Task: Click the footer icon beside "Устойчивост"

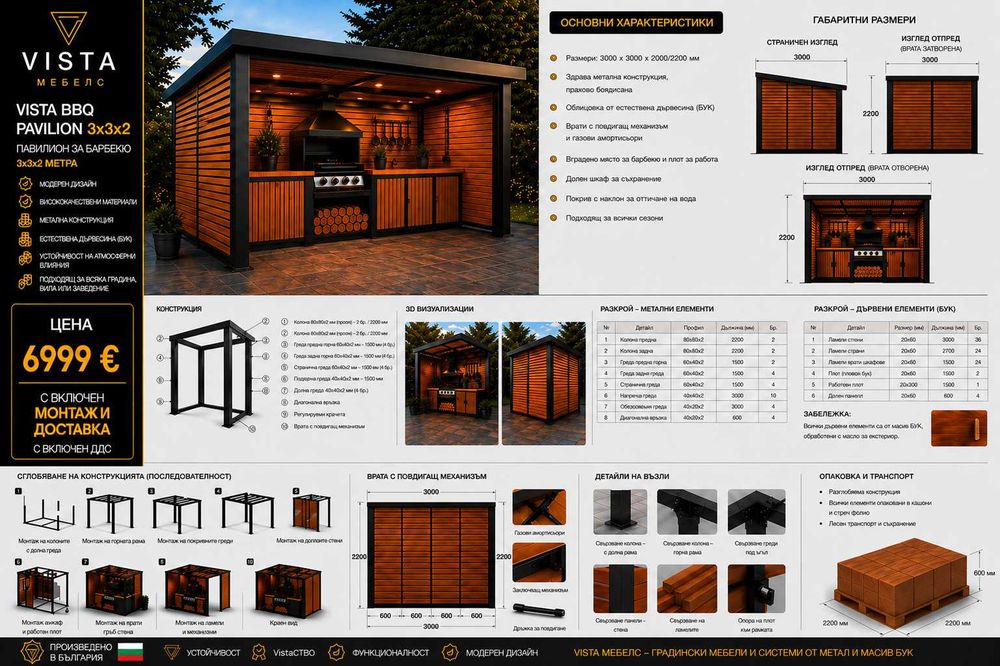Action: pos(172,652)
